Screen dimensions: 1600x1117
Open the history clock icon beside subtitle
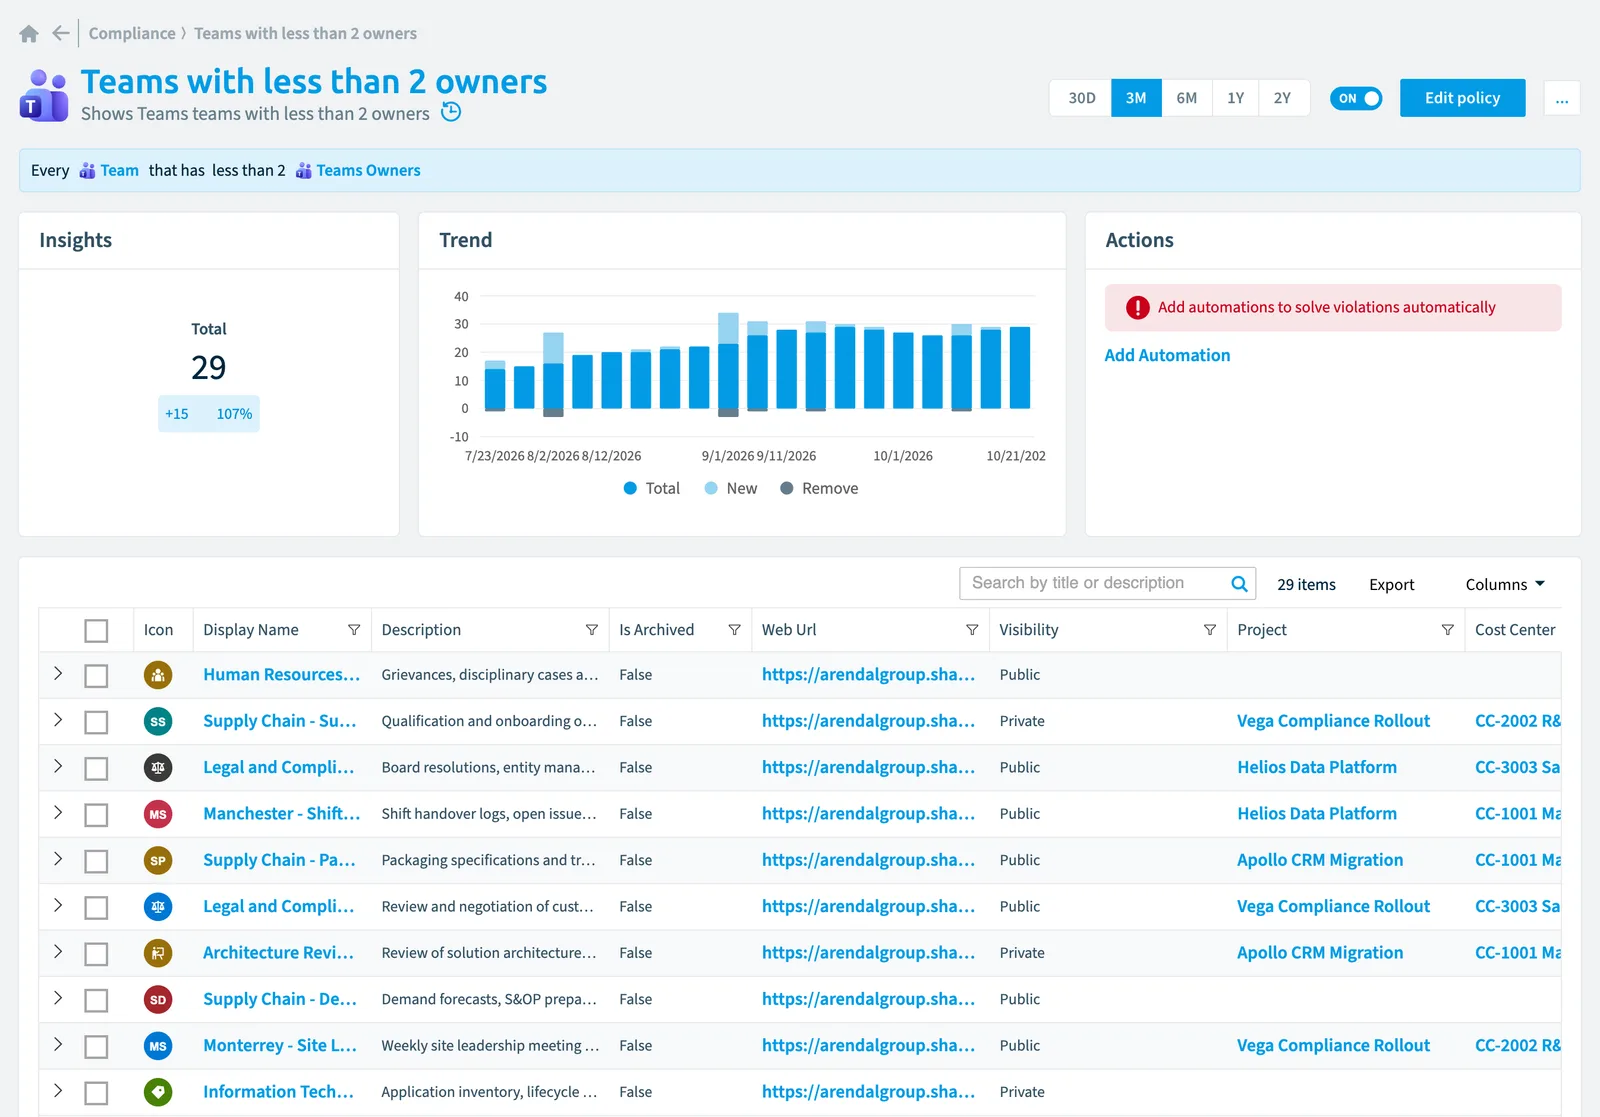(451, 112)
